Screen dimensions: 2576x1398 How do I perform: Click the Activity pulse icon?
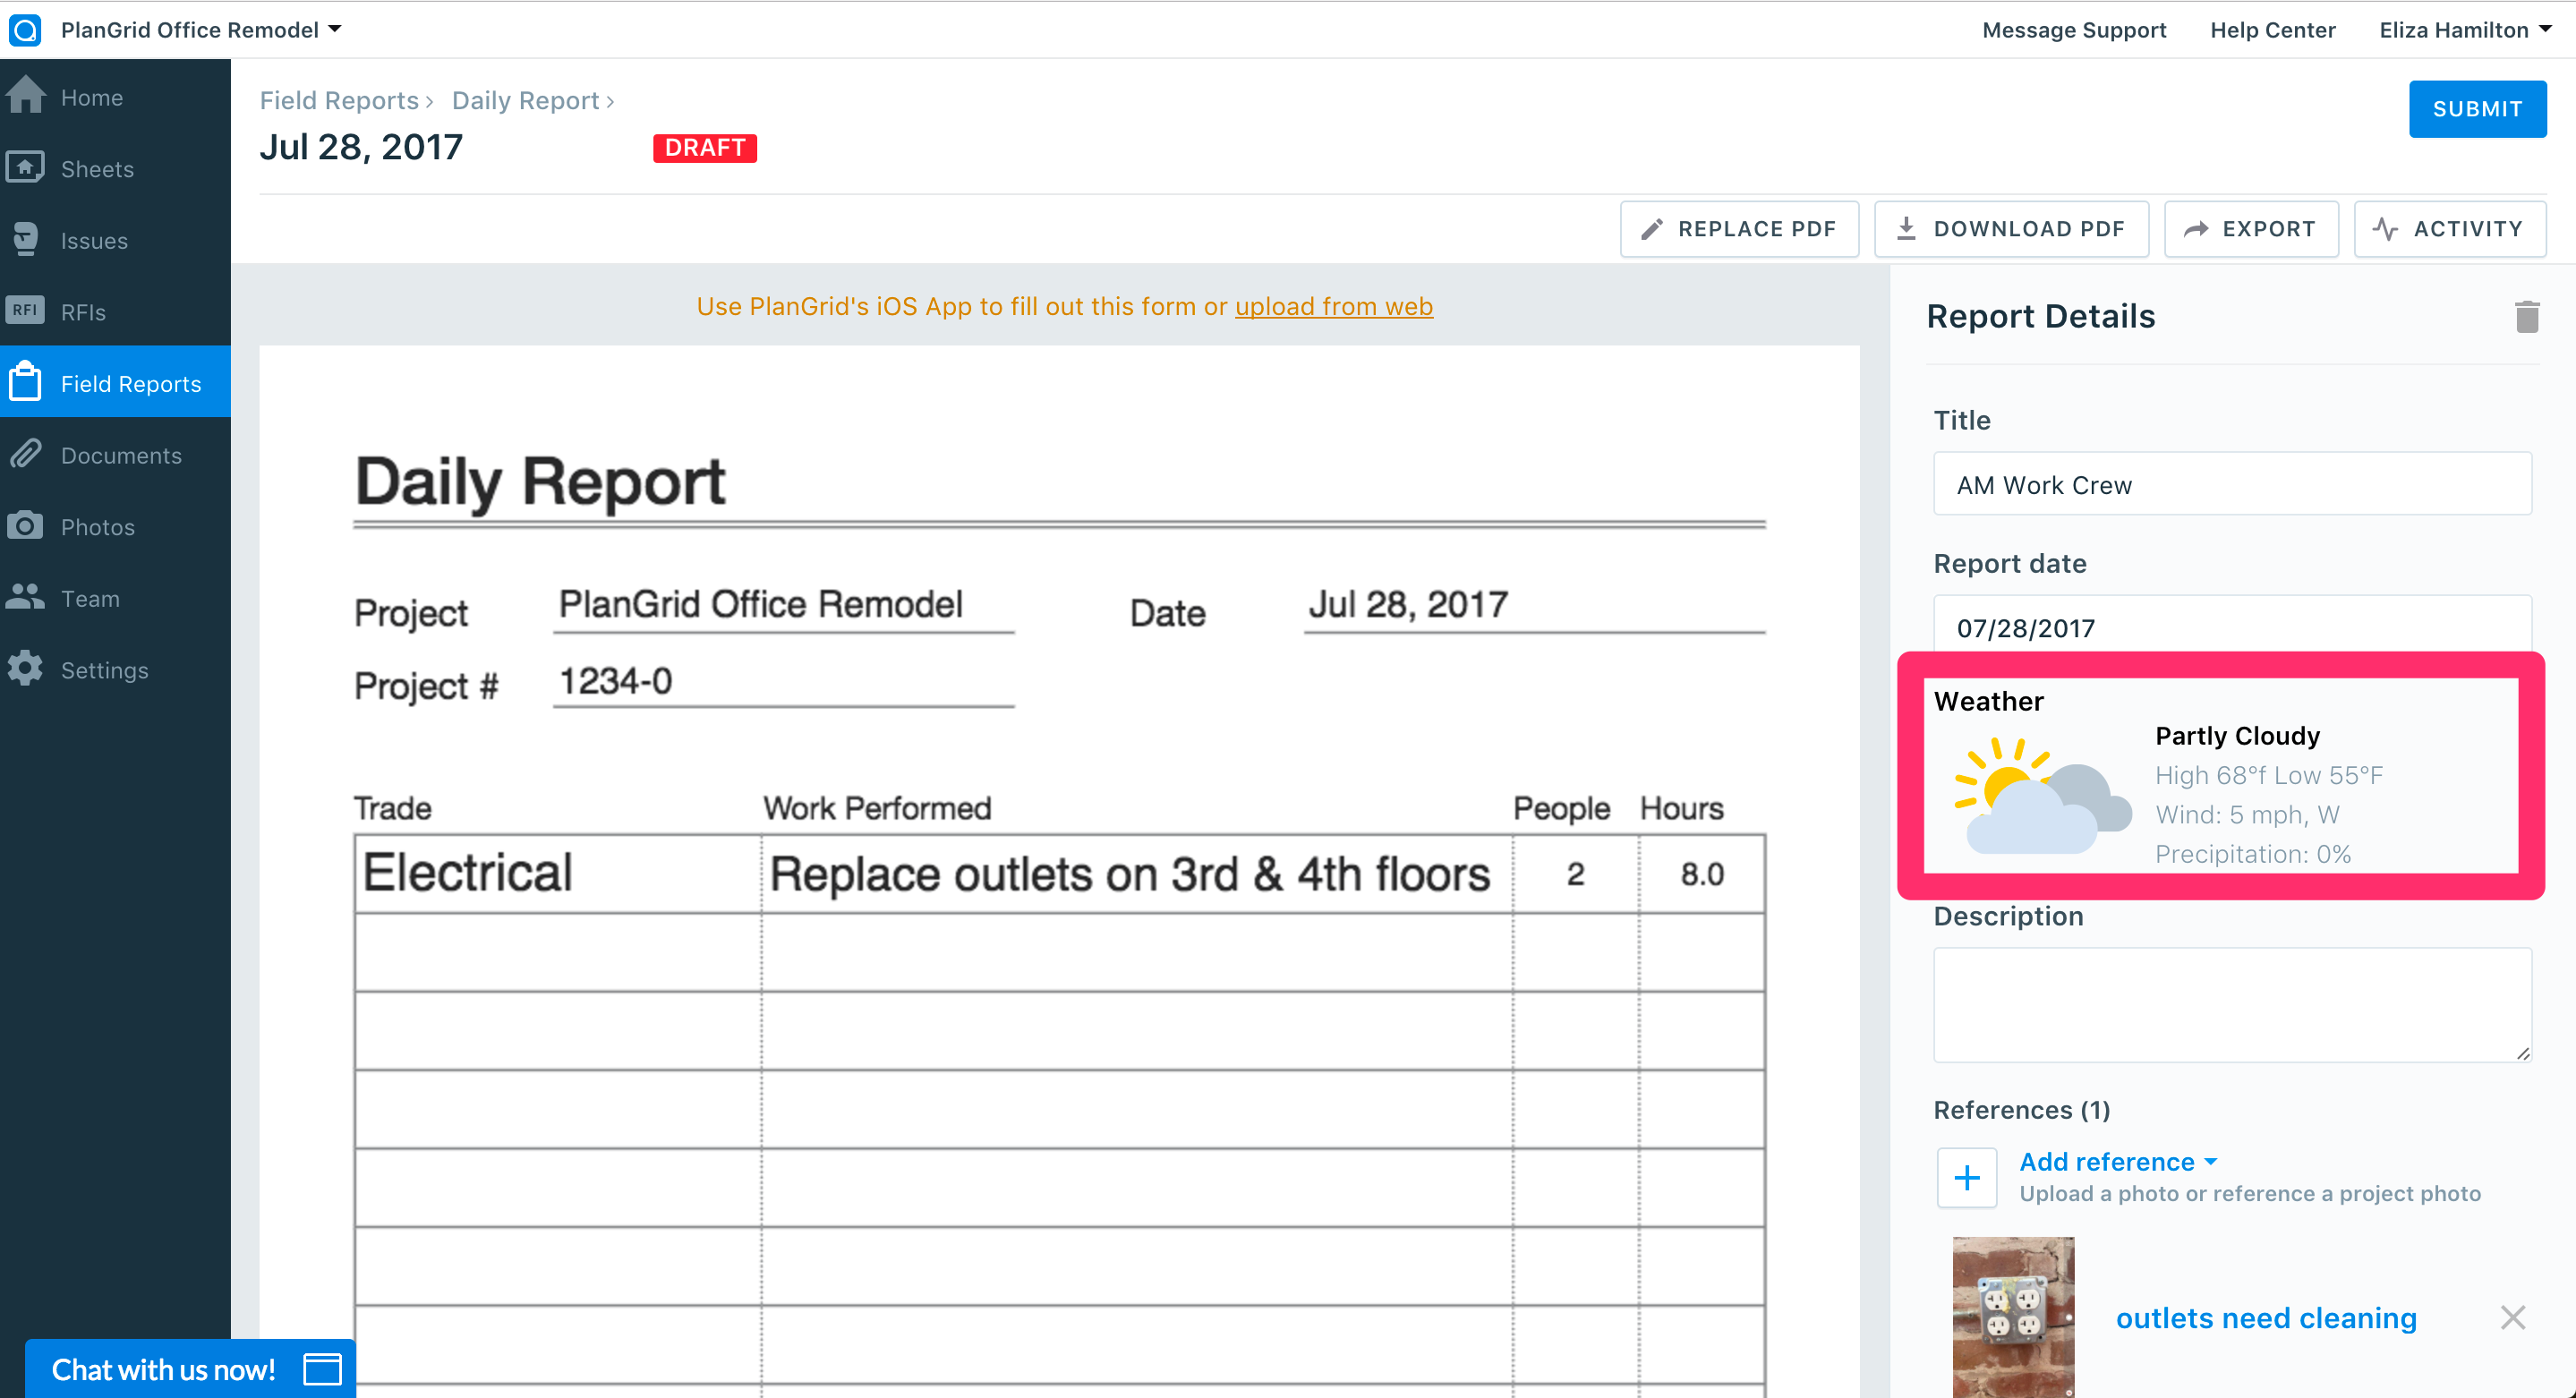pos(2386,229)
